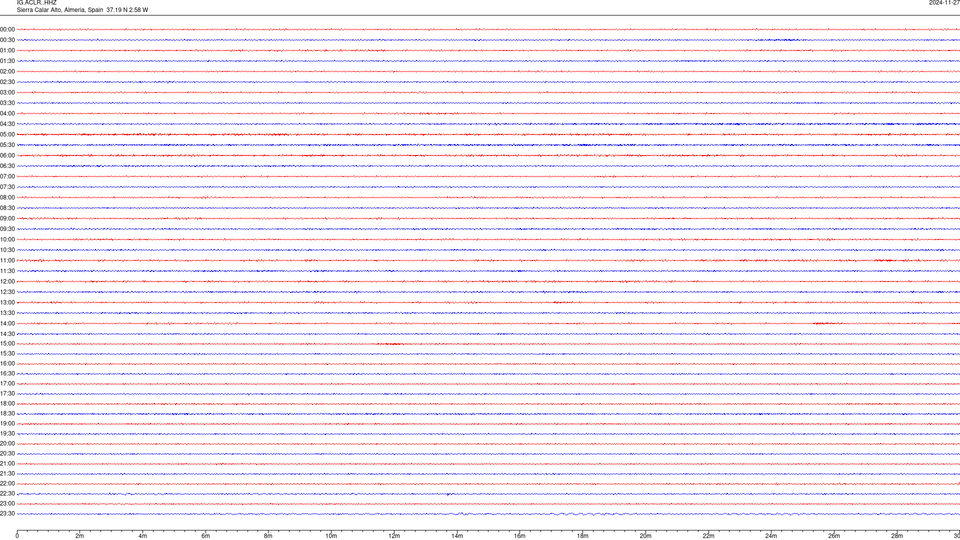The height and width of the screenshot is (540, 960).
Task: Select the 00:00 row time label
Action: coord(7,29)
